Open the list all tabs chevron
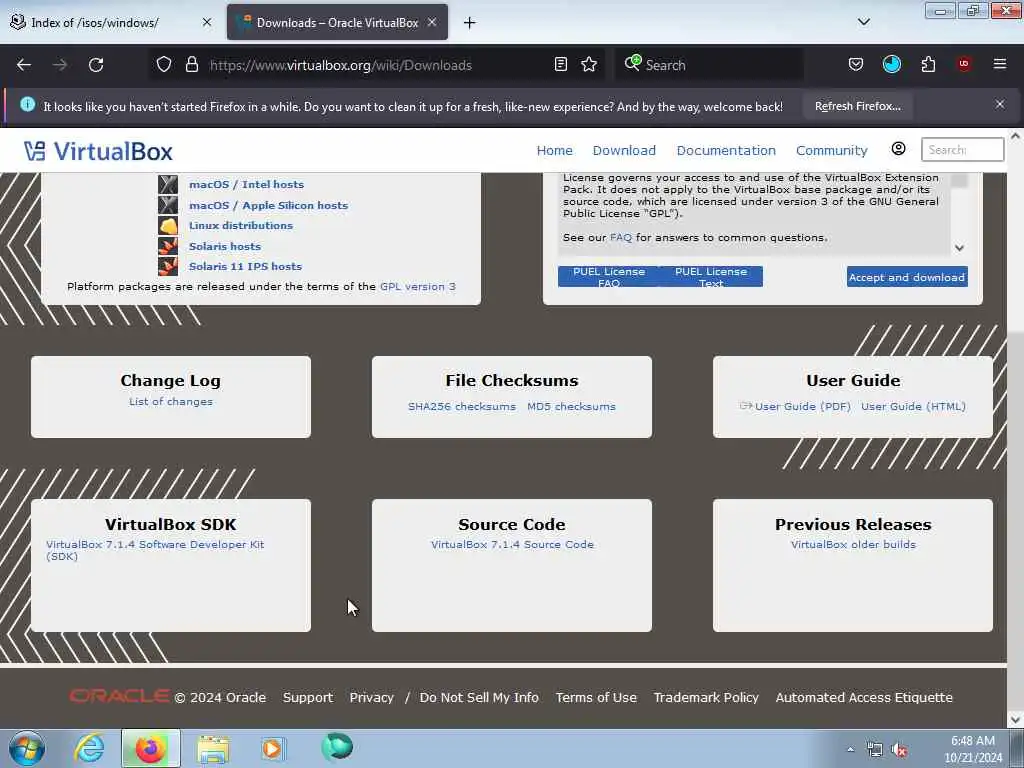Image resolution: width=1024 pixels, height=768 pixels. (x=863, y=22)
